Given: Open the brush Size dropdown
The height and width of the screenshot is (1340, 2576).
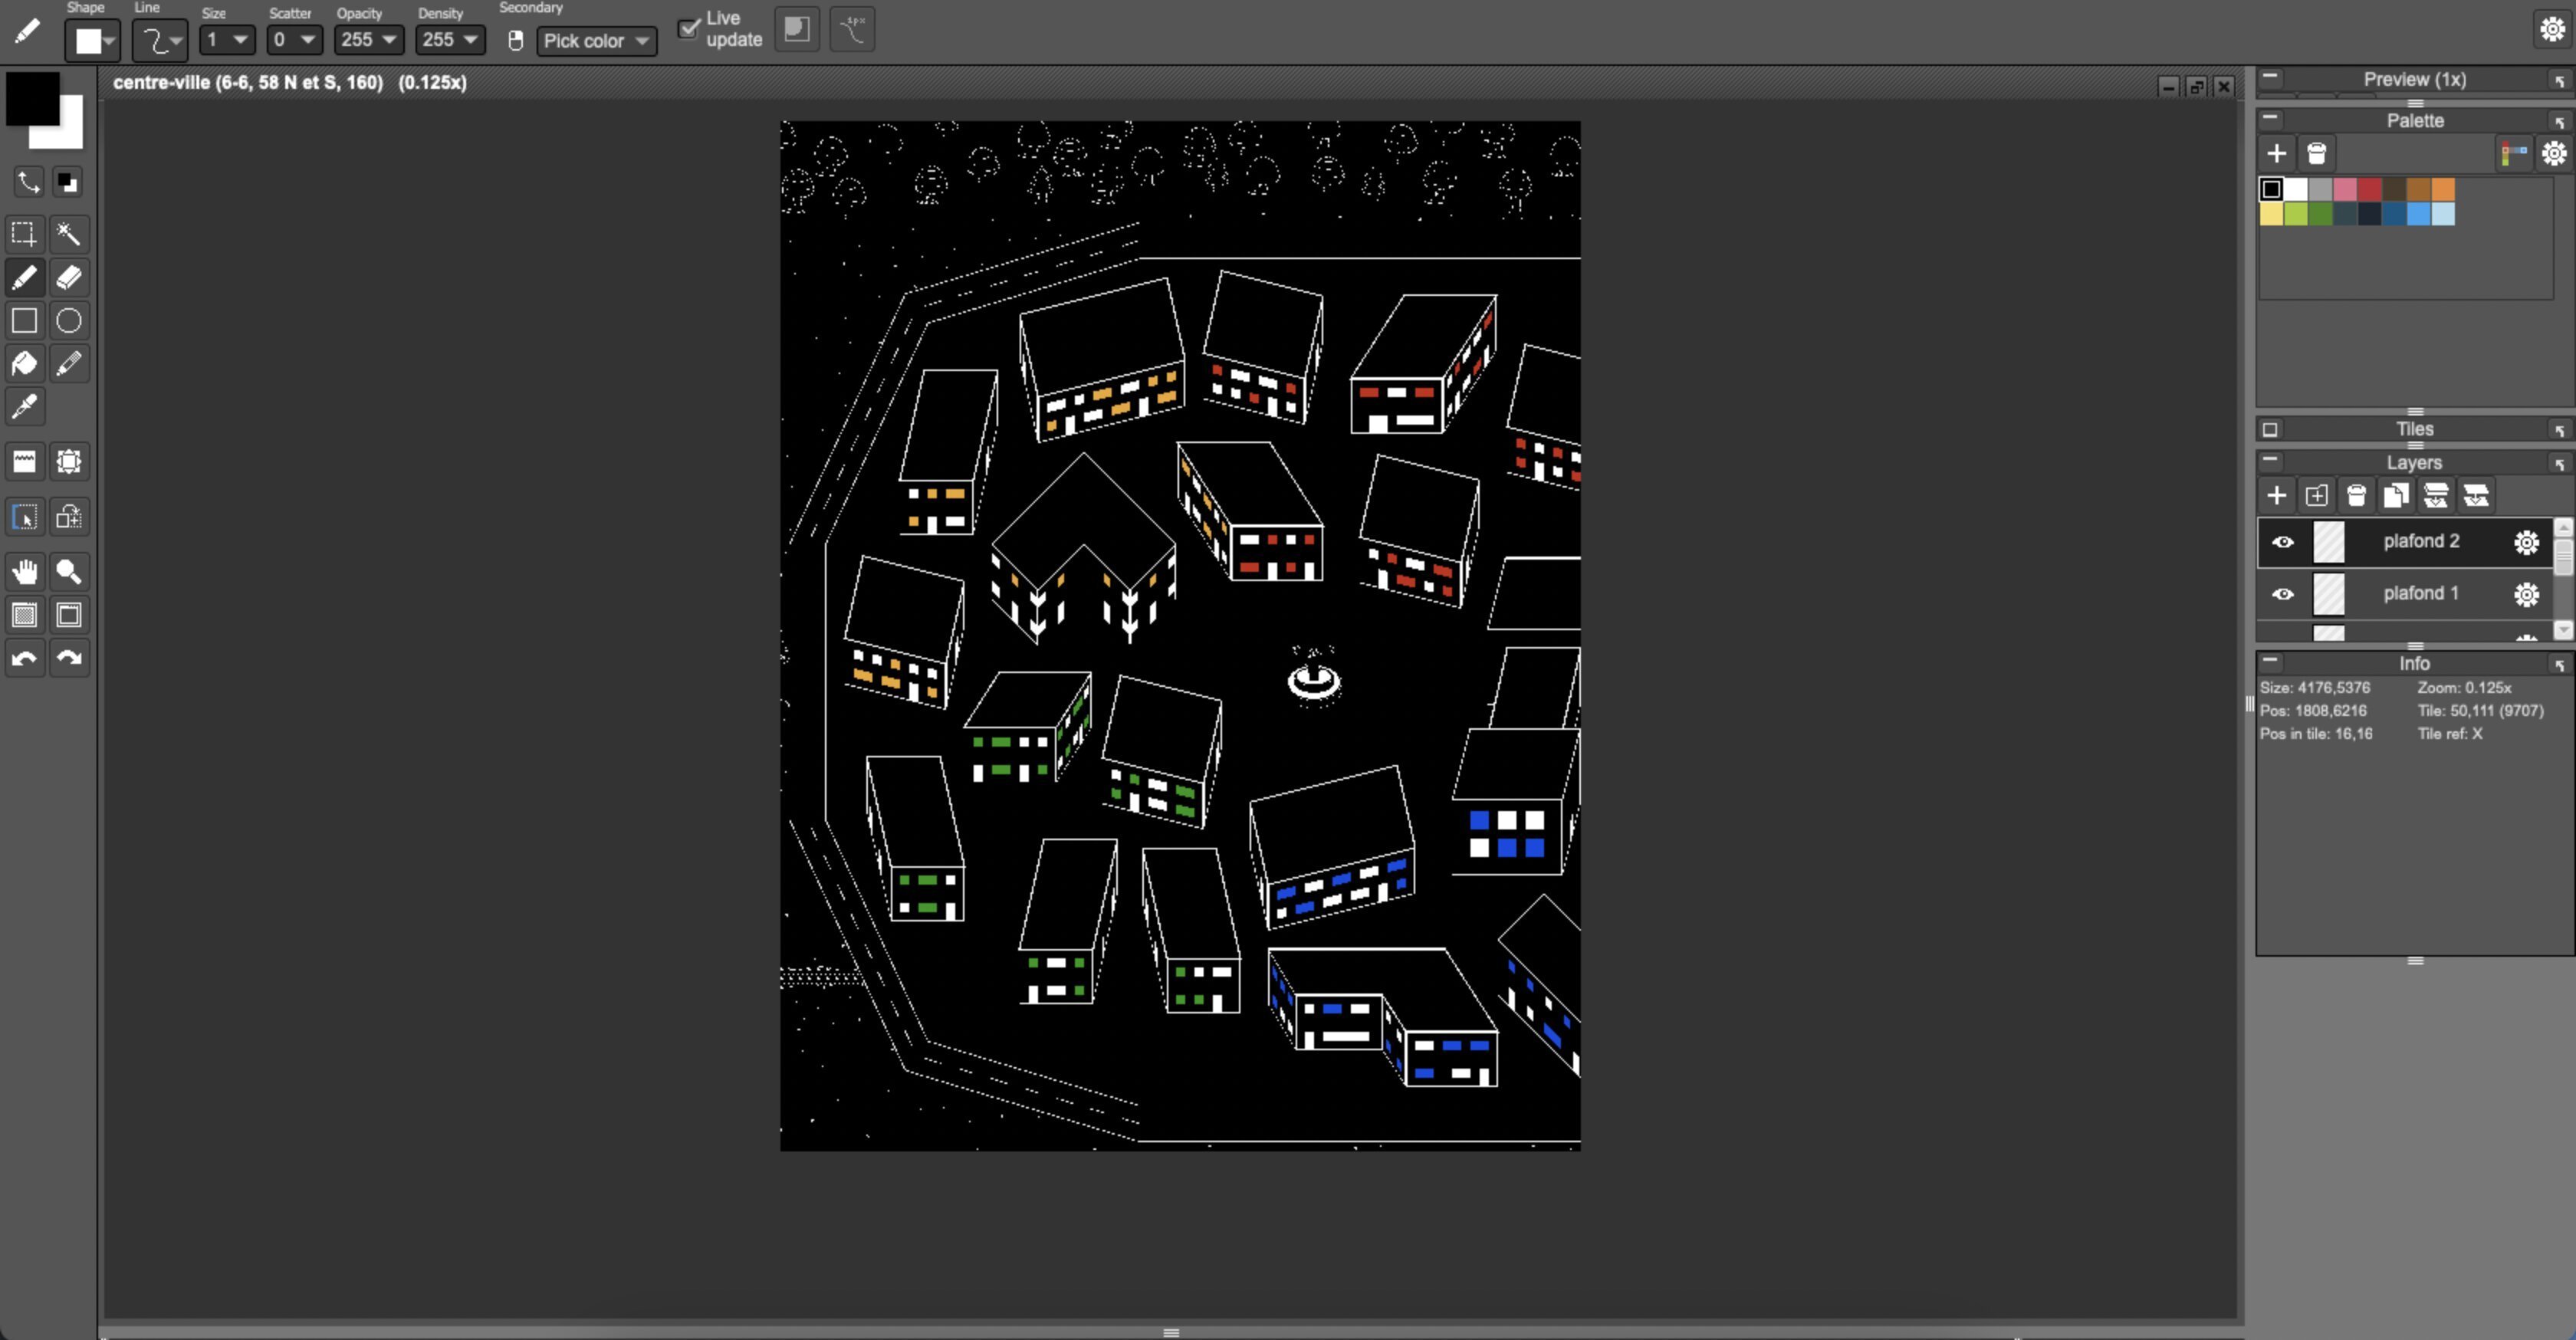Looking at the screenshot, I should (x=227, y=40).
